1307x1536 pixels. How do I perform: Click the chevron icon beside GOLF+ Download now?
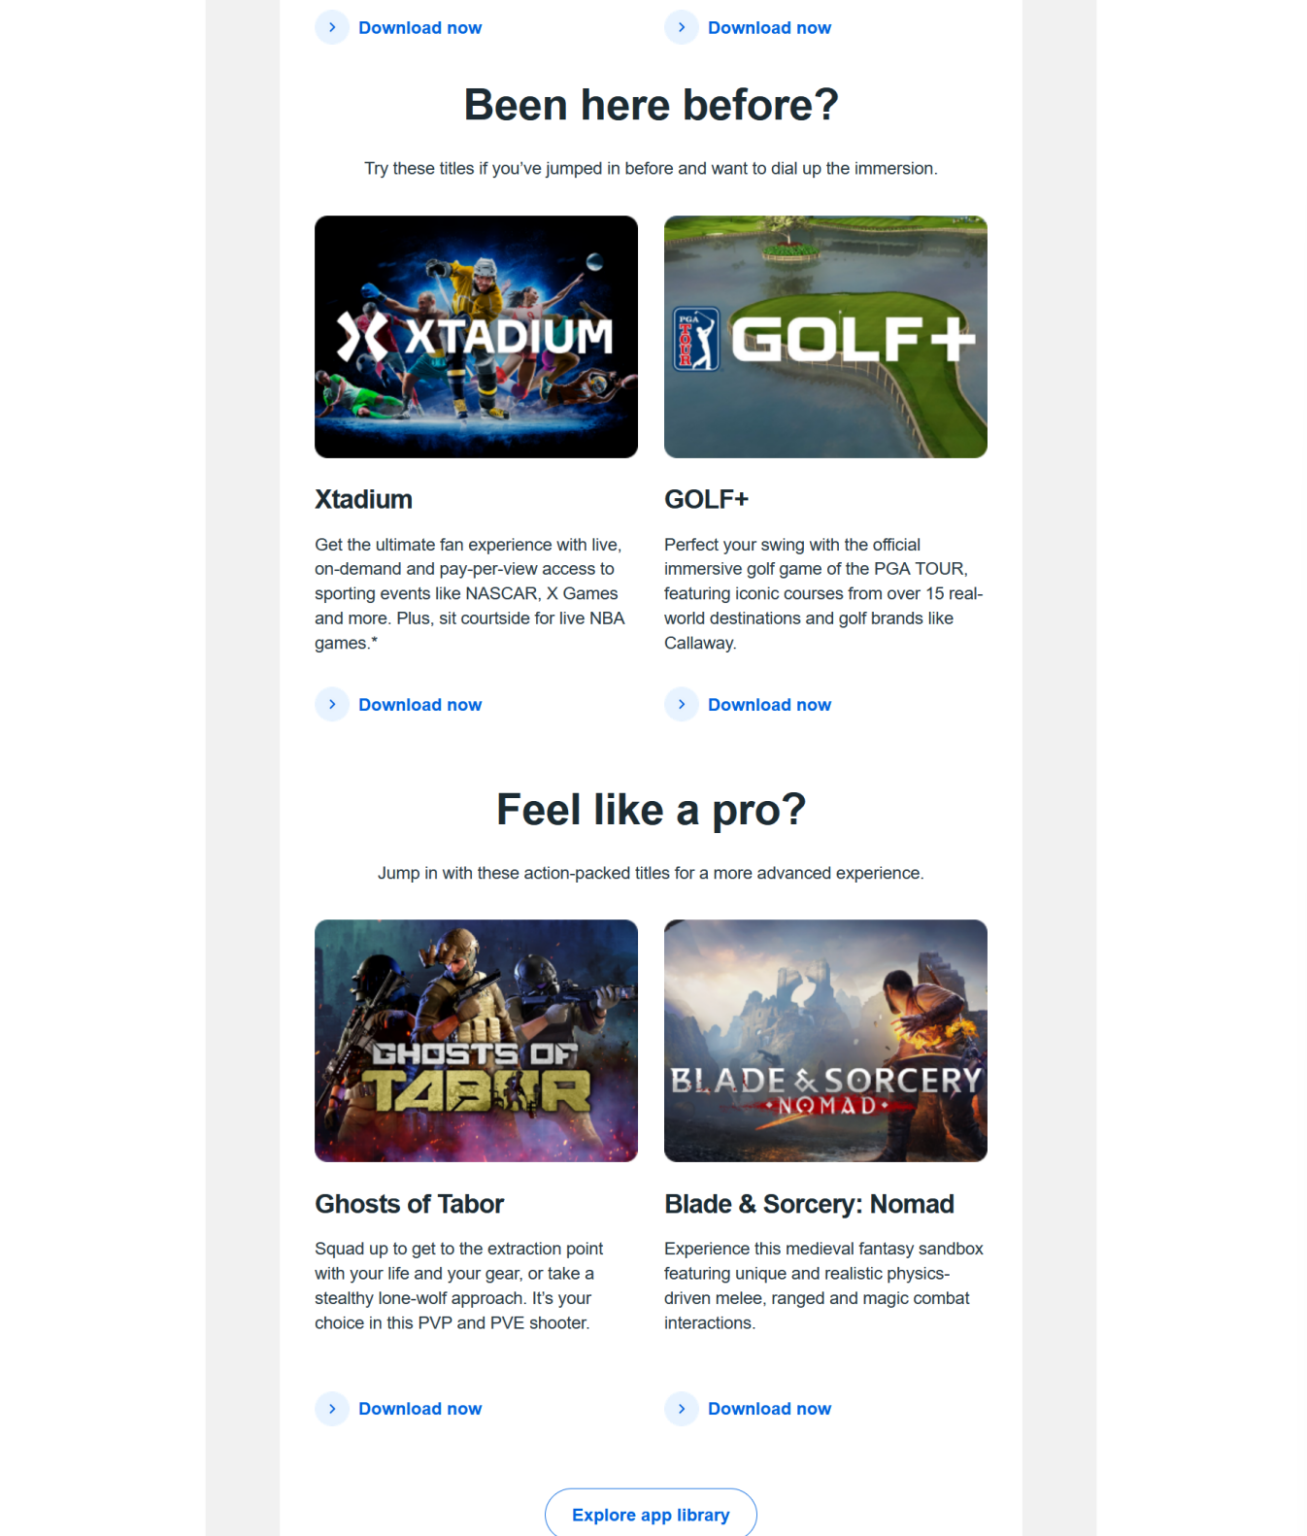pos(681,705)
